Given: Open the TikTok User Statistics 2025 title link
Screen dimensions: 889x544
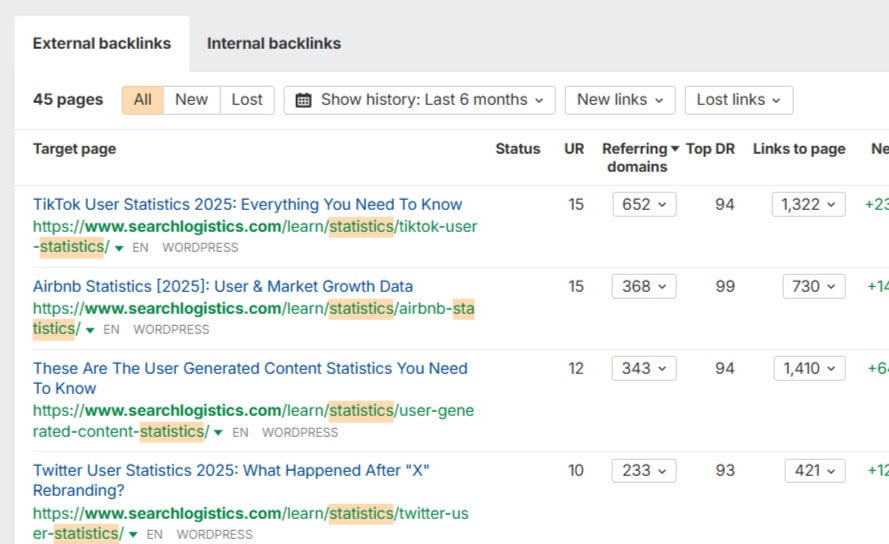Looking at the screenshot, I should click(247, 204).
